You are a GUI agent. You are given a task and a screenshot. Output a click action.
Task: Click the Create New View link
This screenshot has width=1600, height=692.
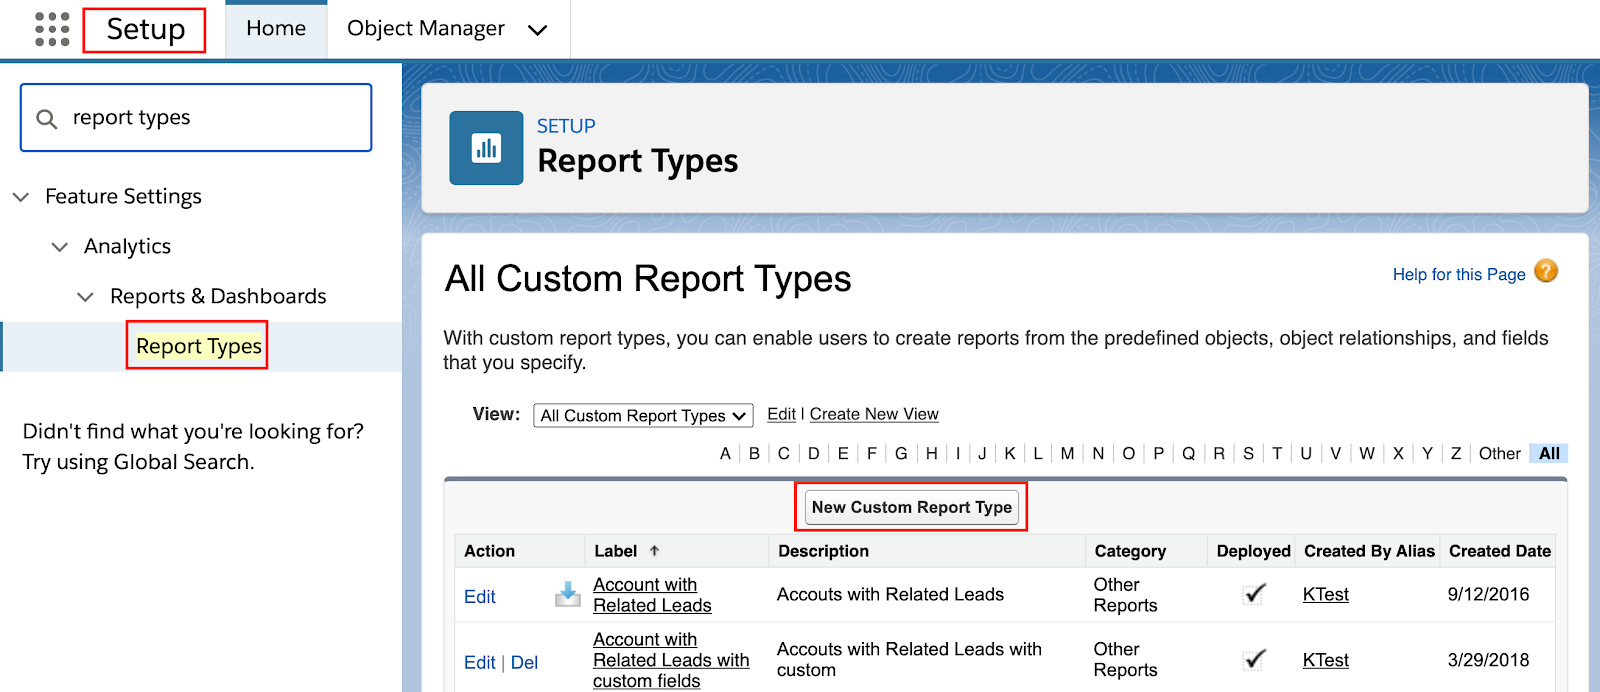[874, 414]
